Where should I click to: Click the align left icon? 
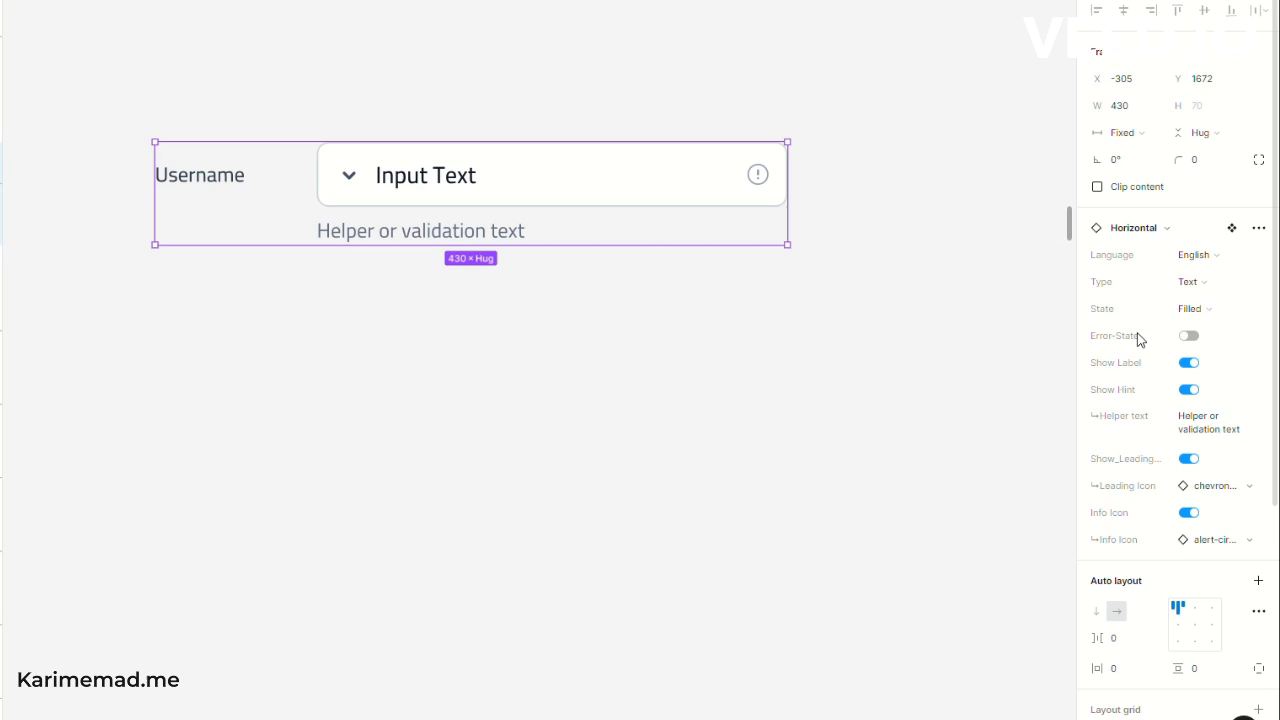tap(1097, 10)
